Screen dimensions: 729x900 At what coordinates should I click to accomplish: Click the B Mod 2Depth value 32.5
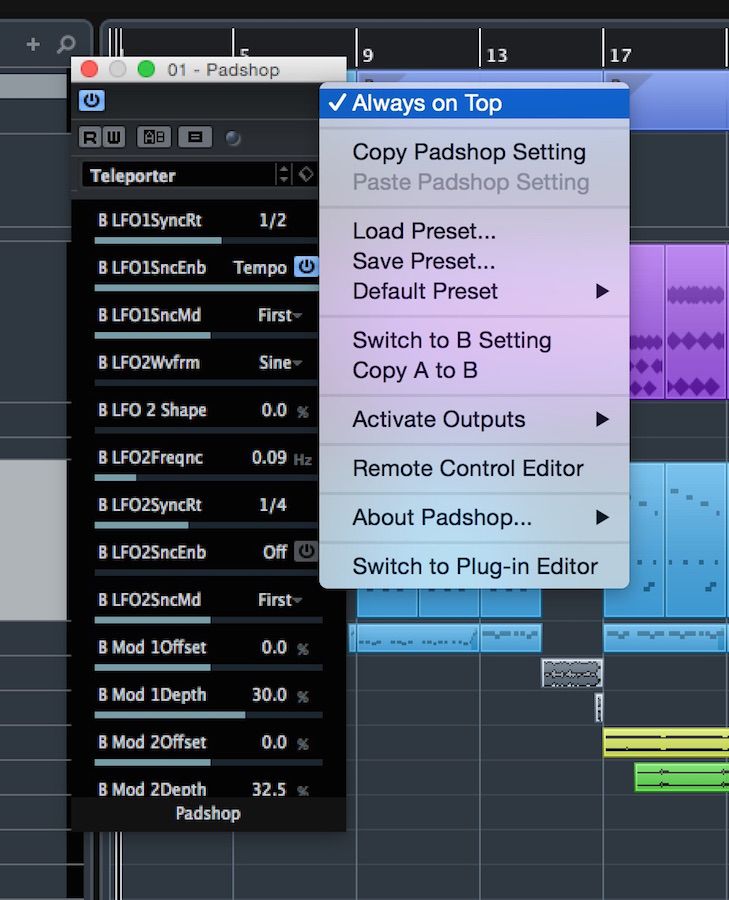tap(269, 789)
